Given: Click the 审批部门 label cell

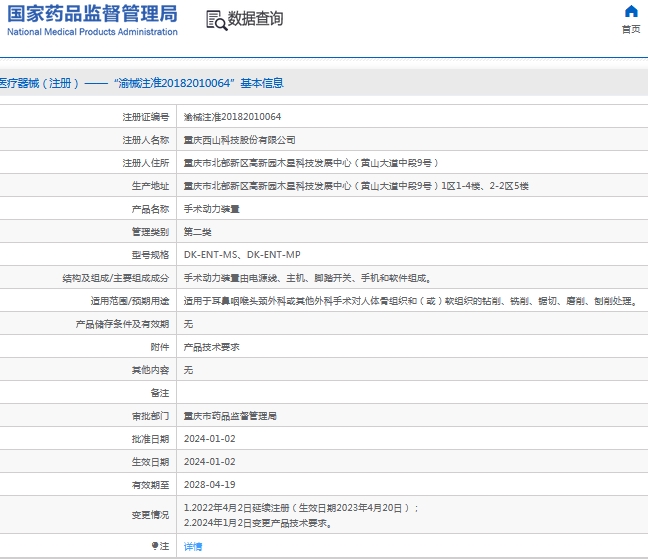Looking at the screenshot, I should (x=150, y=416).
